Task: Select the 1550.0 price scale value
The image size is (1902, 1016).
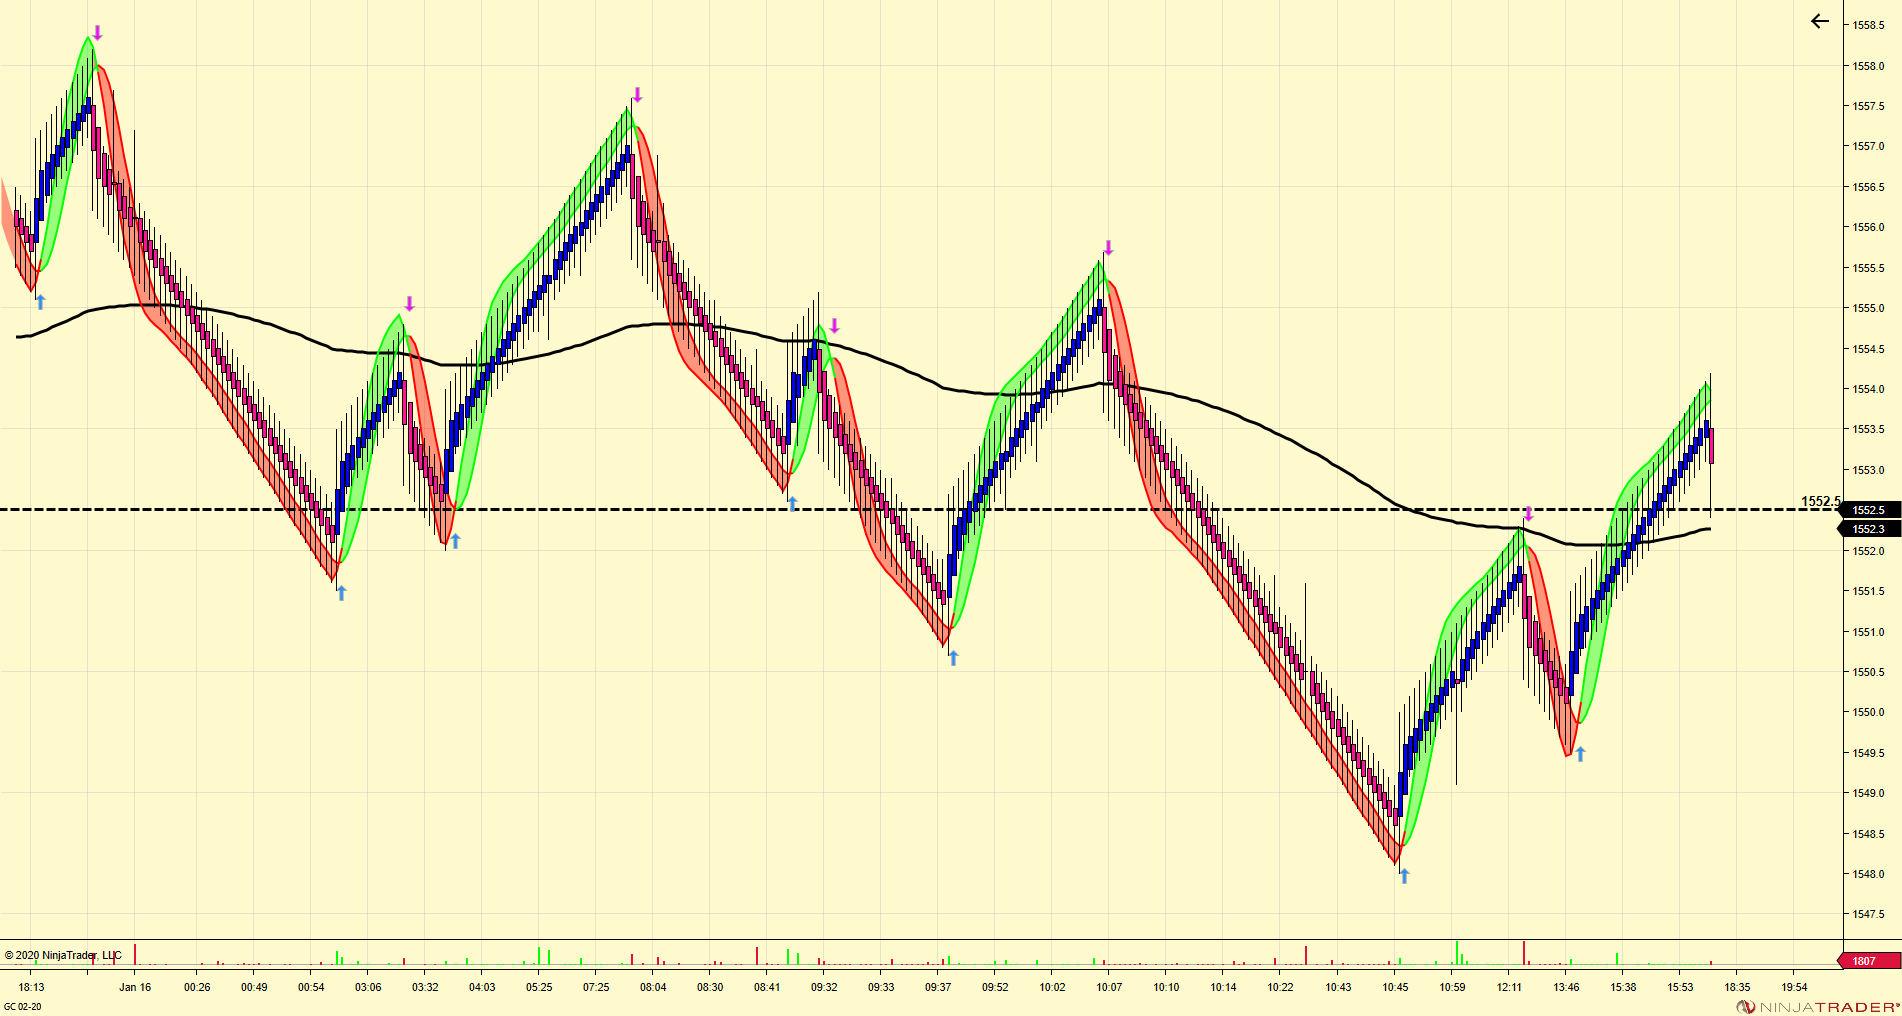Action: [x=1868, y=712]
